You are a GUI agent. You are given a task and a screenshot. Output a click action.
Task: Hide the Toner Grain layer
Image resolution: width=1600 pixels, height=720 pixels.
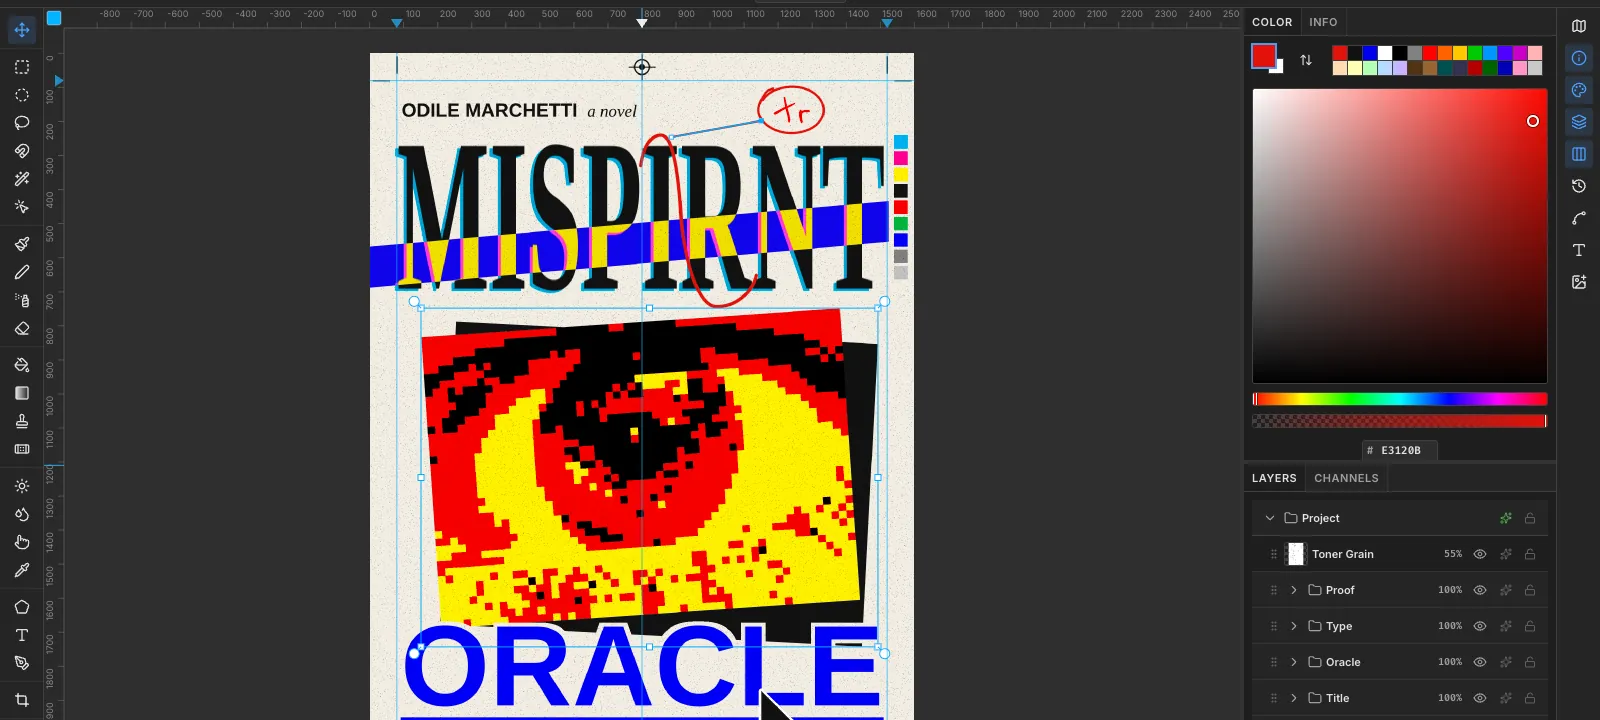click(1480, 554)
